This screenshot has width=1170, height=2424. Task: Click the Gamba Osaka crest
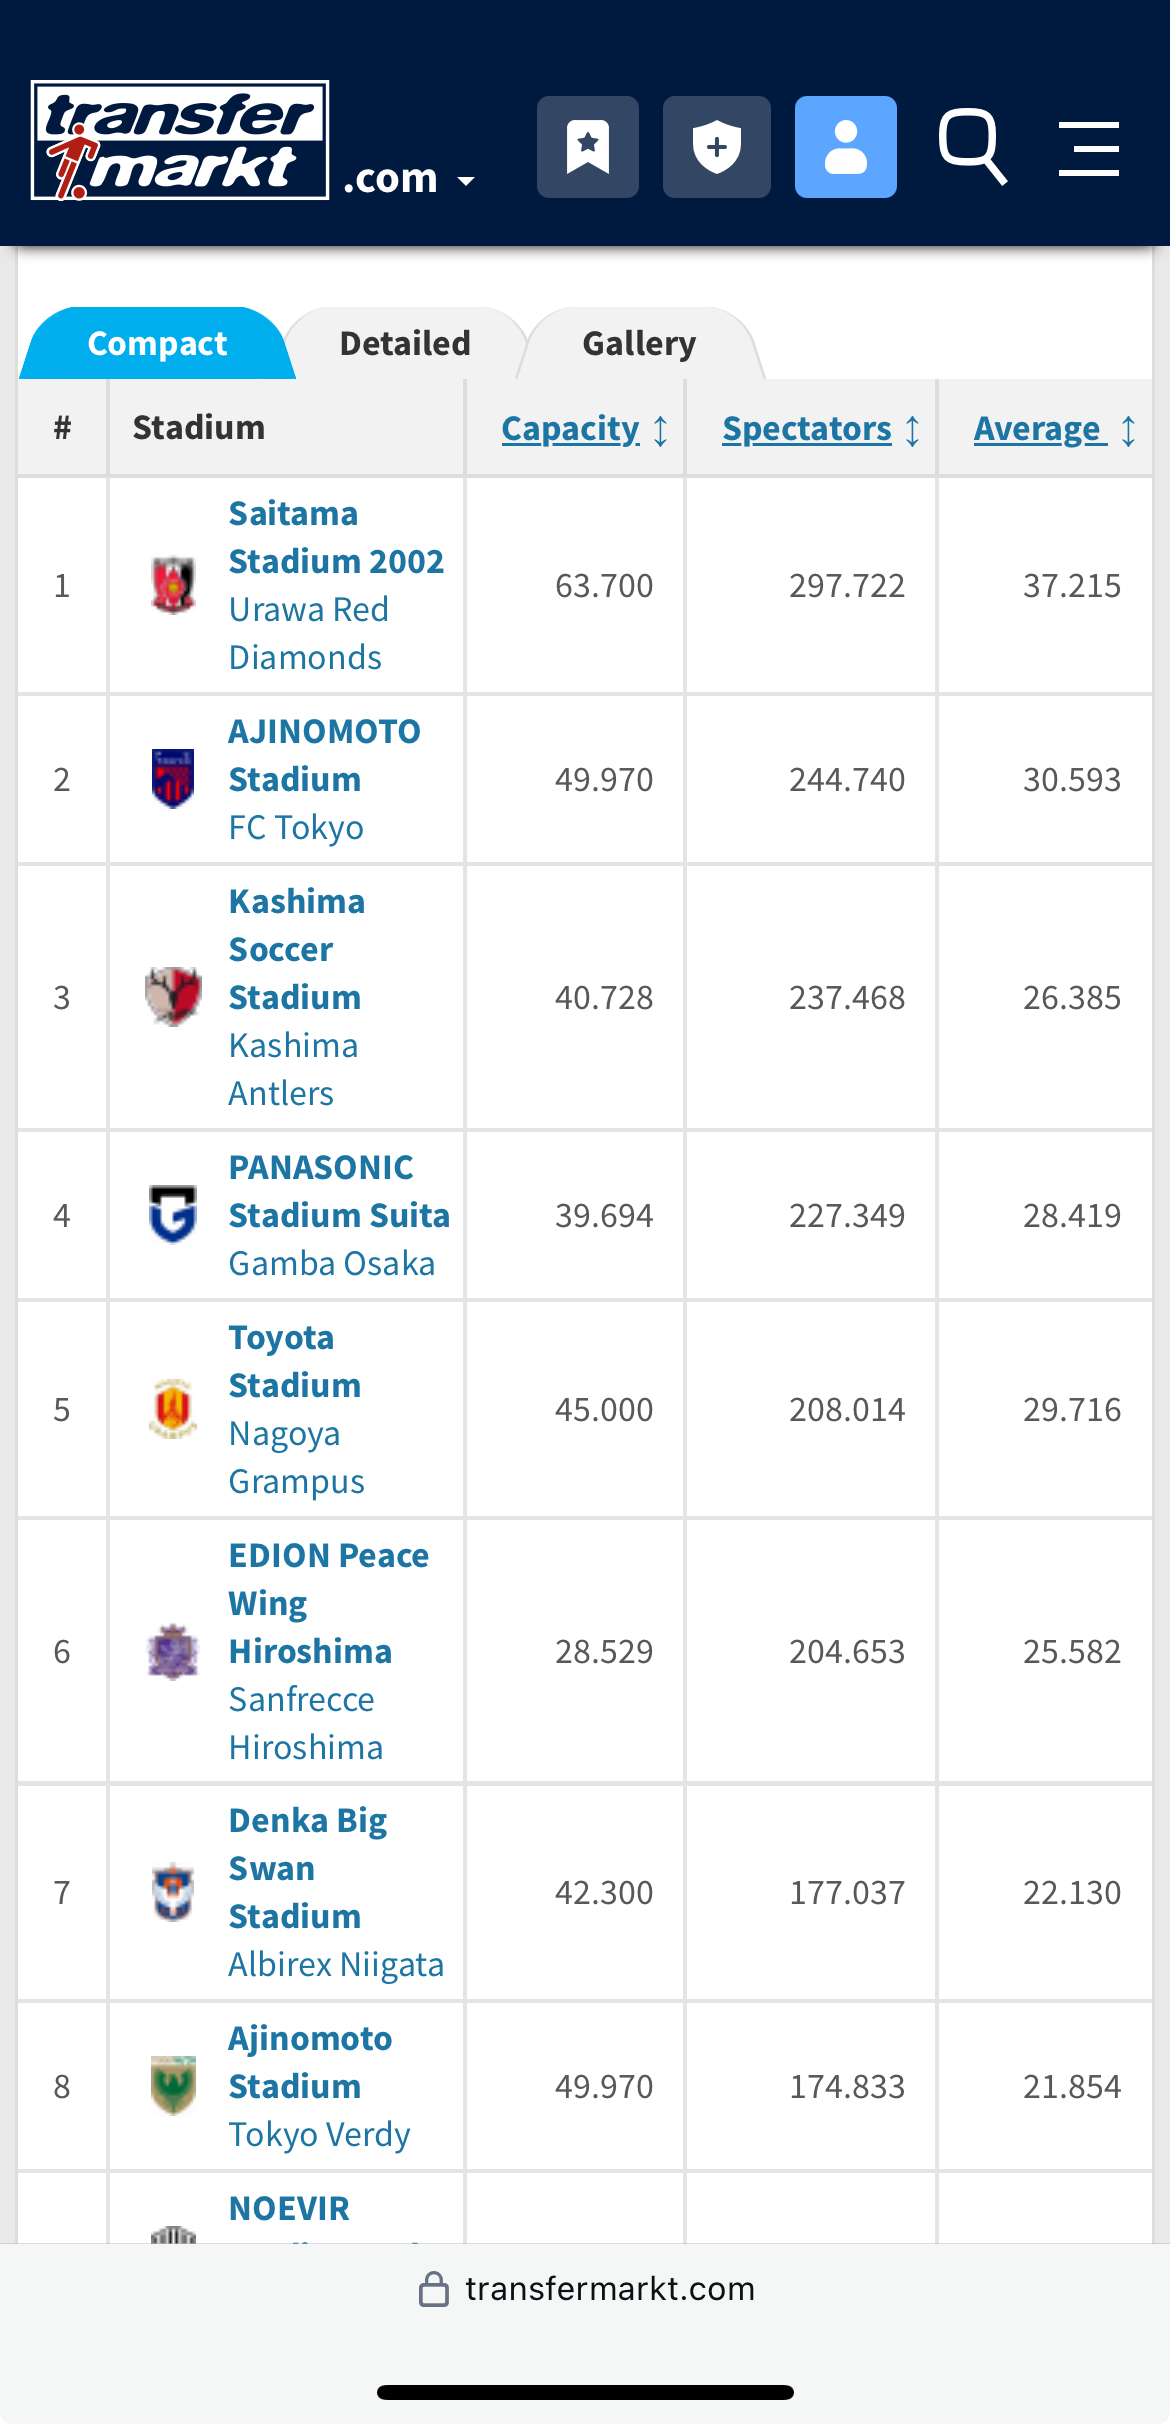pyautogui.click(x=173, y=1215)
